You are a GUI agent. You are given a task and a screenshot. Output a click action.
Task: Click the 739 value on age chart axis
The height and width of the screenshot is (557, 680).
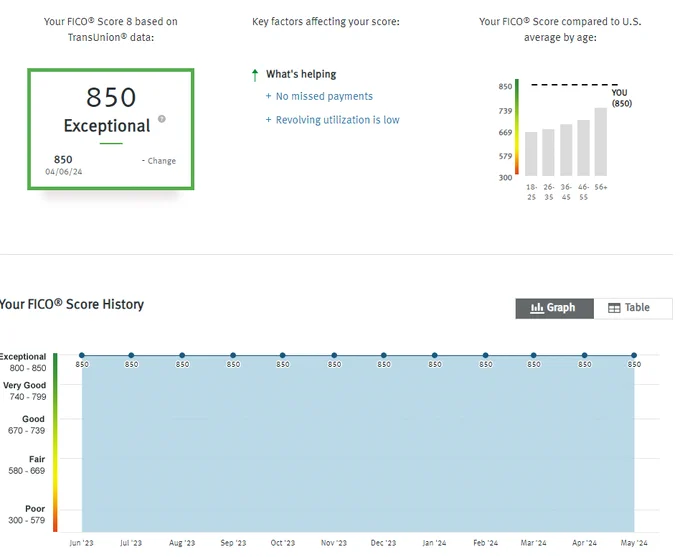tap(505, 111)
